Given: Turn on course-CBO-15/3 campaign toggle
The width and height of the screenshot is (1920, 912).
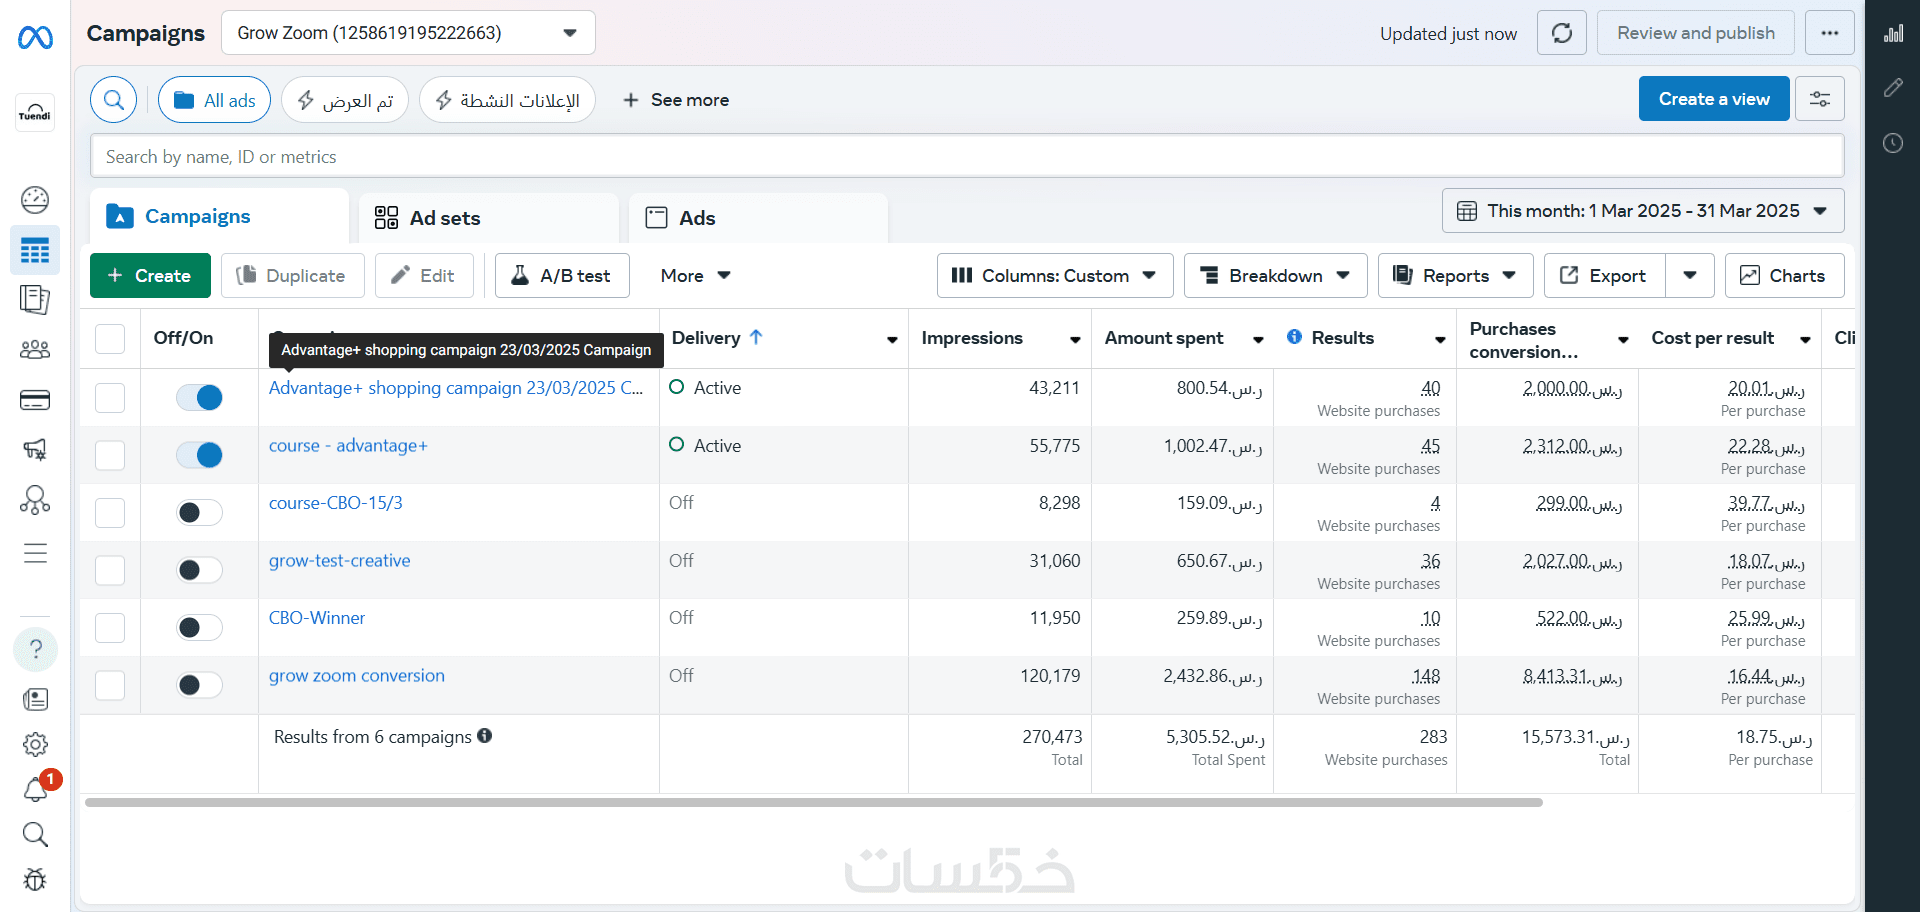Looking at the screenshot, I should 199,513.
